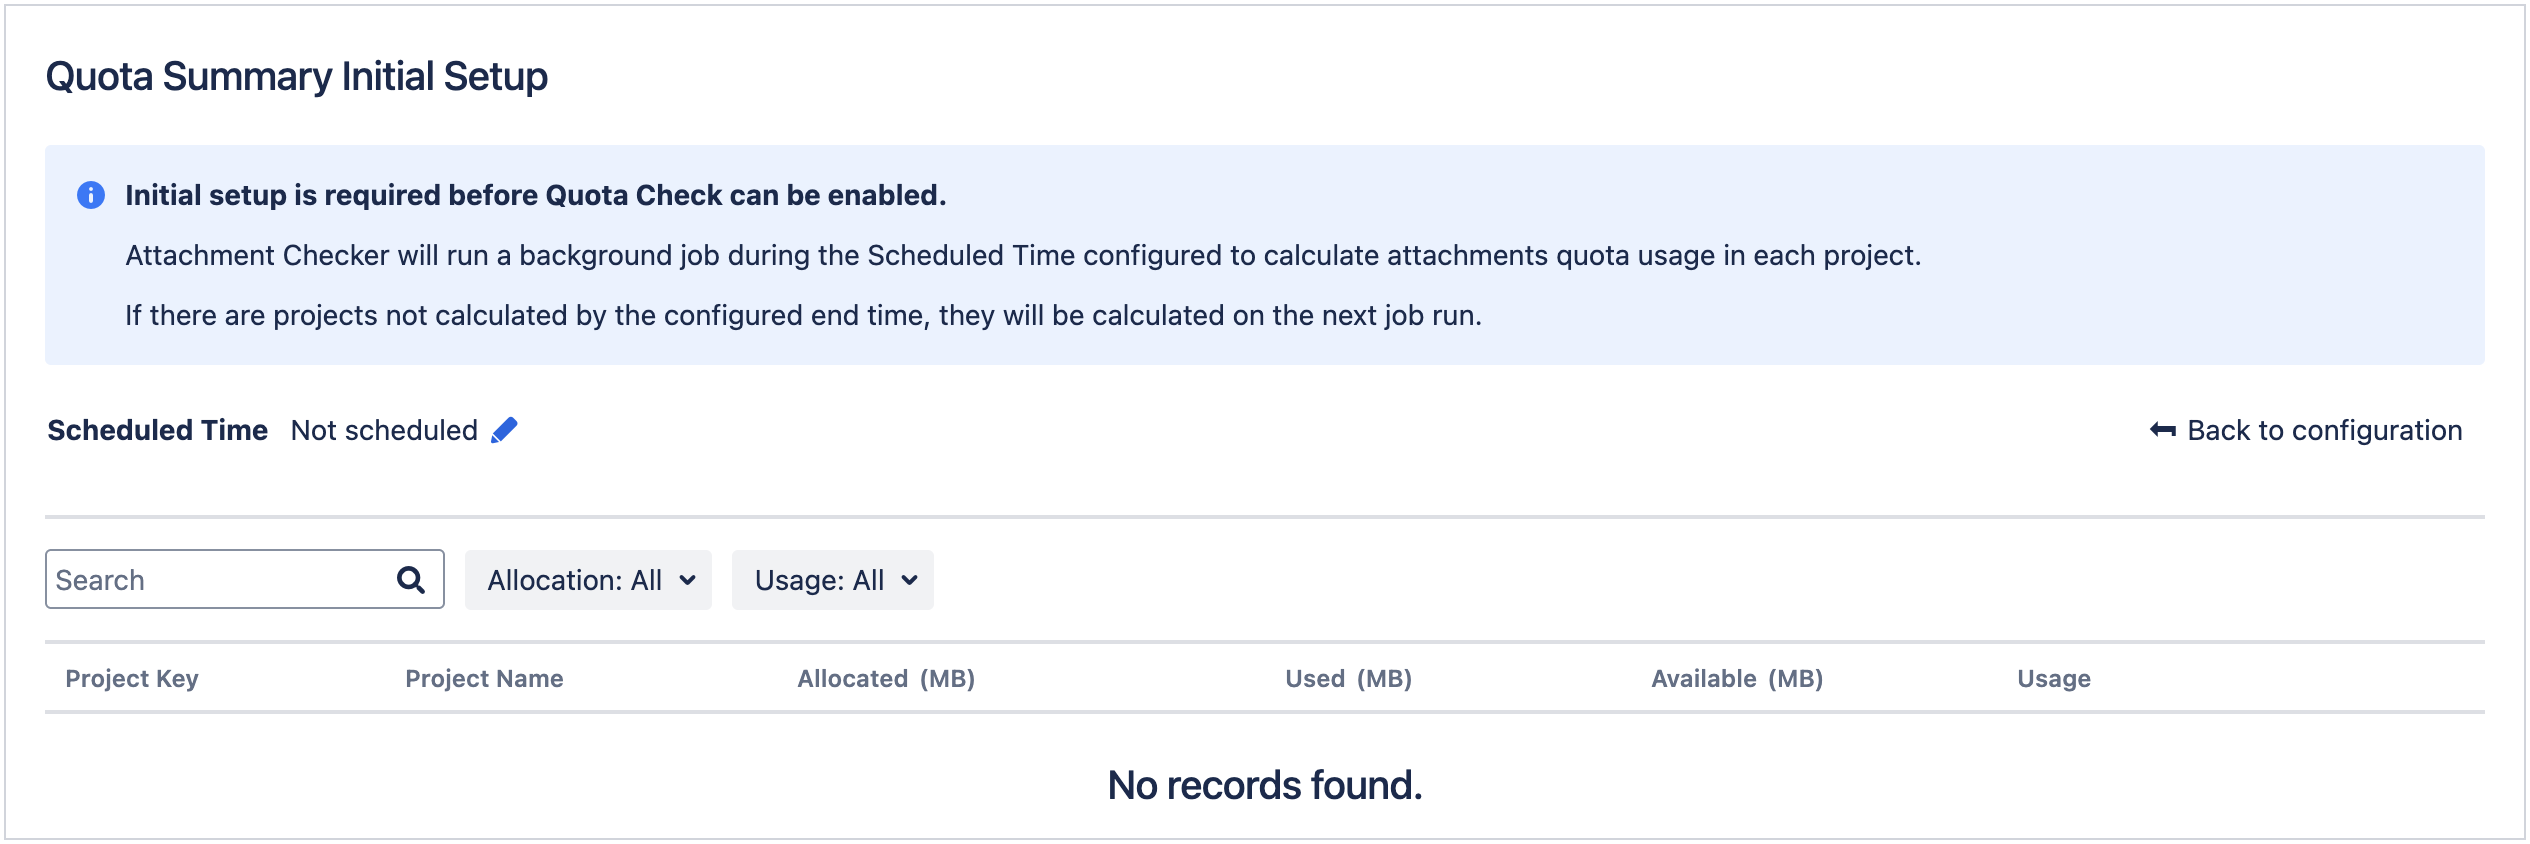
Task: Follow the Back to configuration link
Action: coord(2322,430)
